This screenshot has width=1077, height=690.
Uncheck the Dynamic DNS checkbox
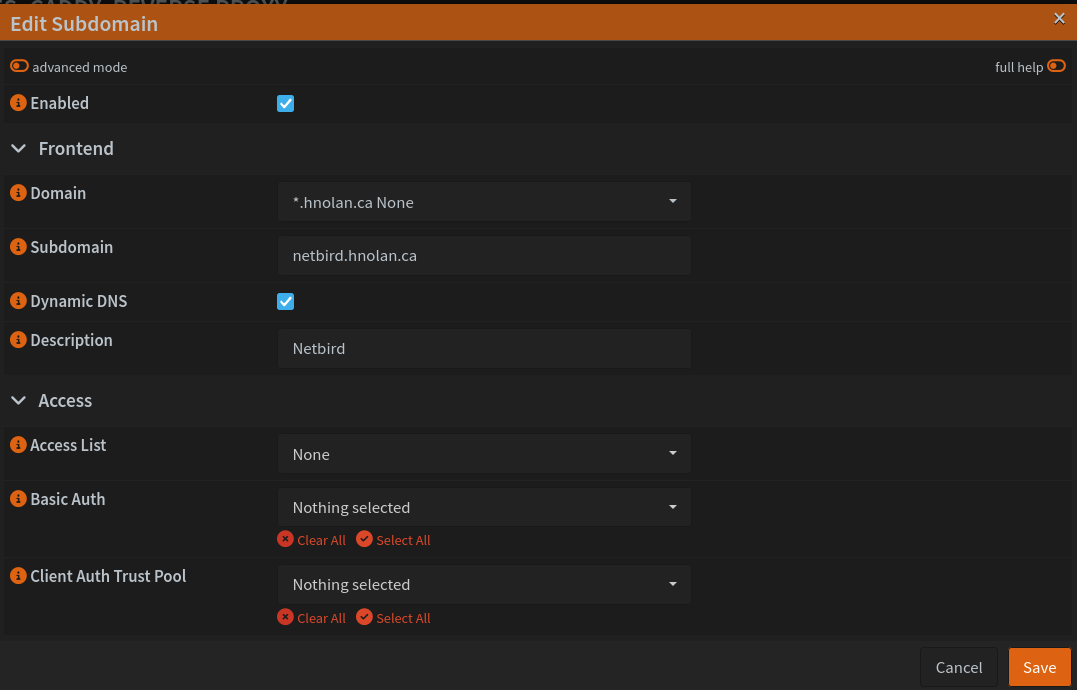pos(285,301)
